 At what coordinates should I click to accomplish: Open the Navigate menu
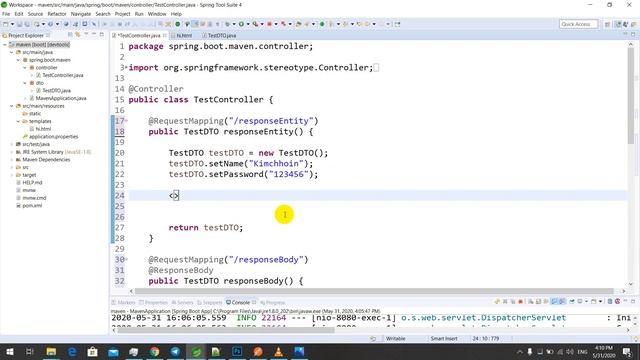[x=81, y=14]
